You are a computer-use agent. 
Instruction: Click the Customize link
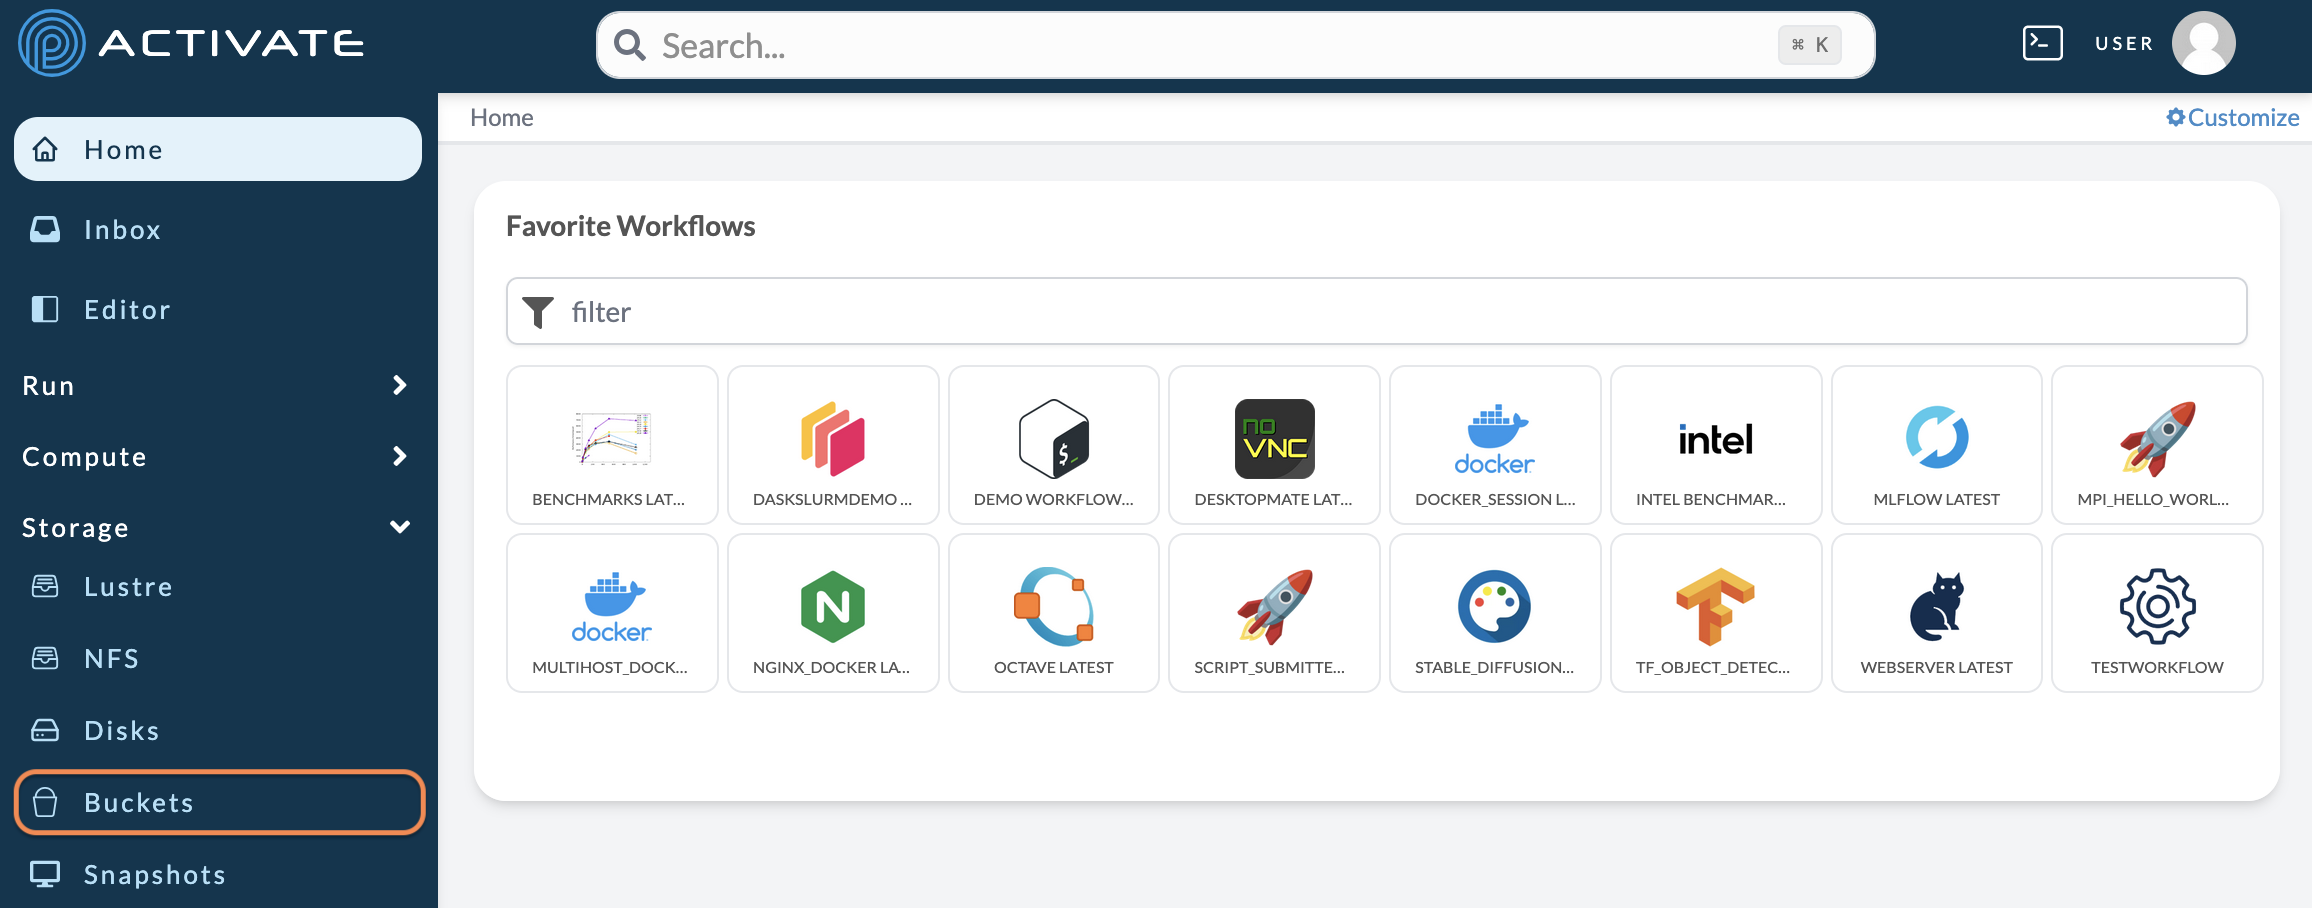pyautogui.click(x=2232, y=117)
